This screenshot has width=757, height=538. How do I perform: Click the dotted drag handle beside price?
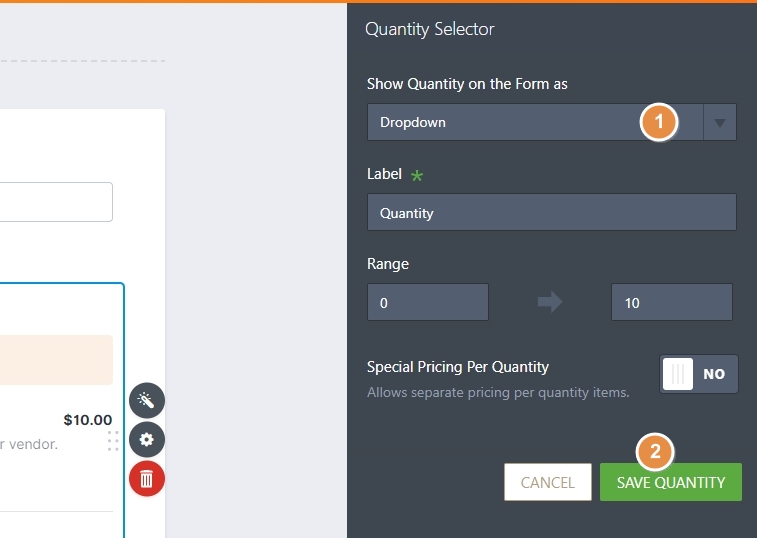point(113,441)
